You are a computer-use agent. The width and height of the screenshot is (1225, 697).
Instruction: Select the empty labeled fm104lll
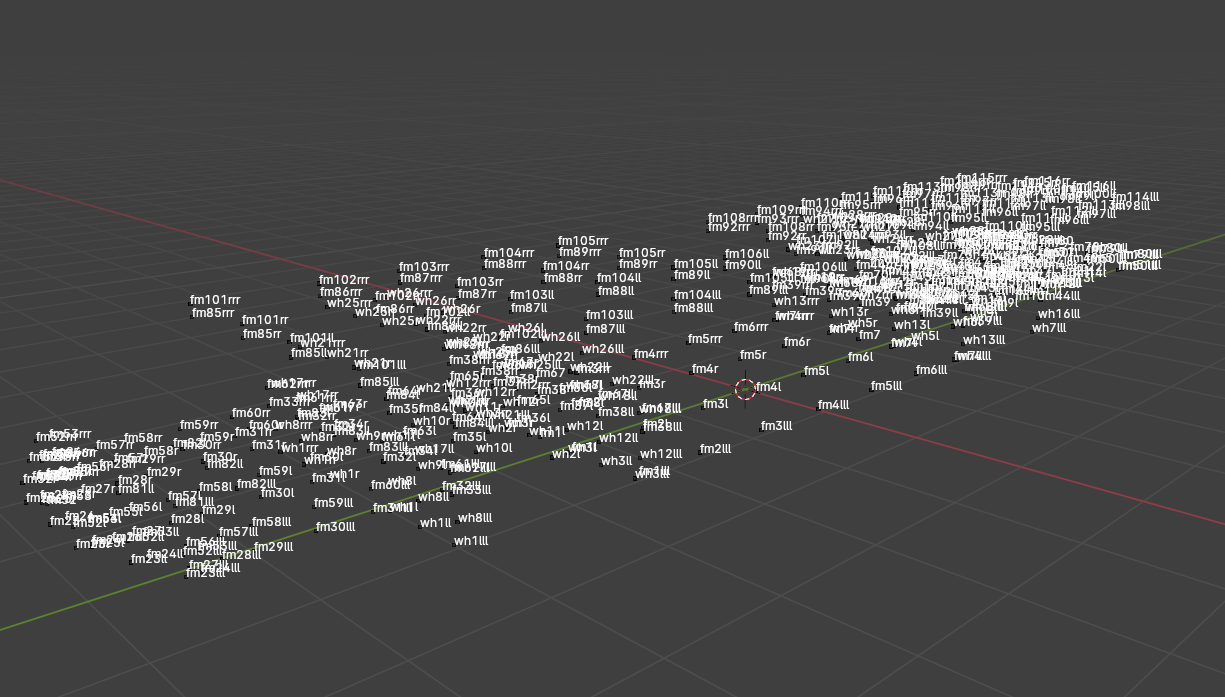click(x=698, y=295)
